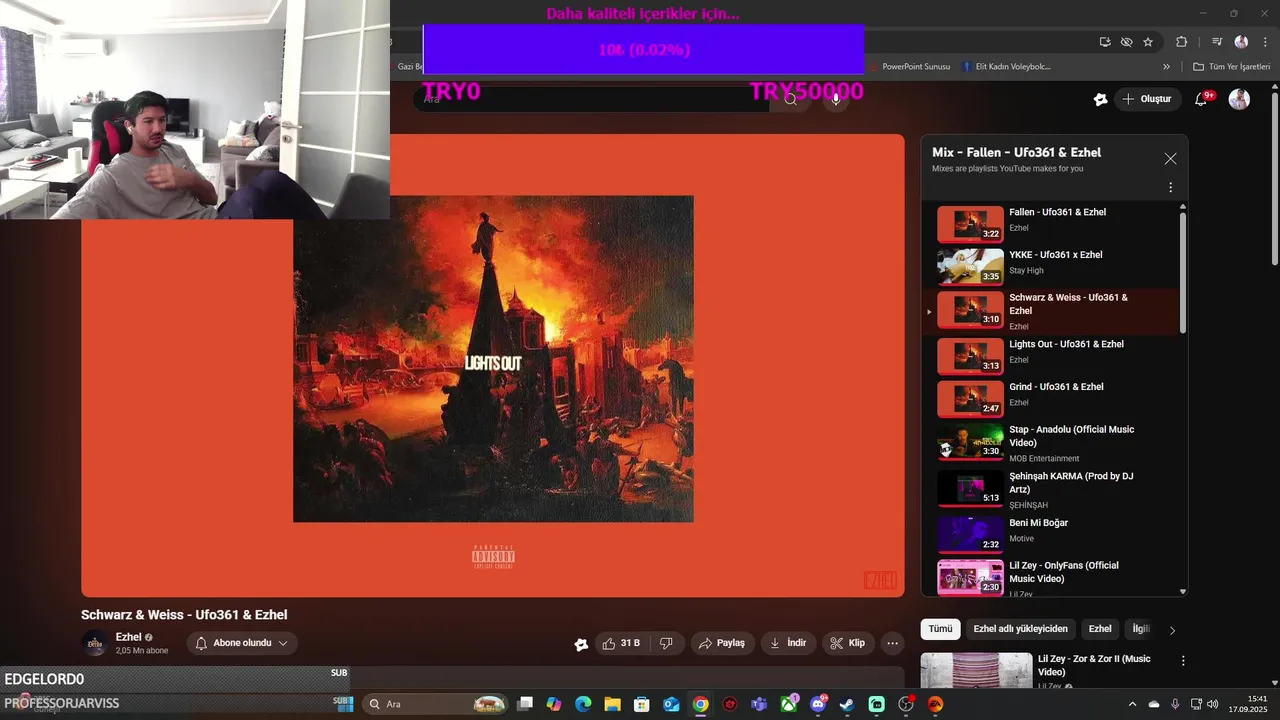Viewport: 1280px width, 720px height.
Task: Play Lil Zey - OnlyFans playlist item
Action: click(1052, 577)
